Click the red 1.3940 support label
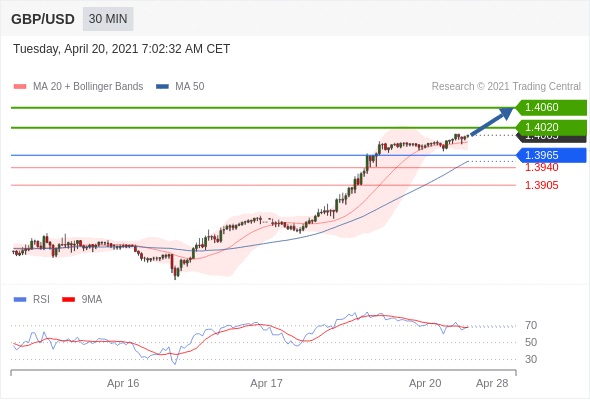 [x=541, y=167]
